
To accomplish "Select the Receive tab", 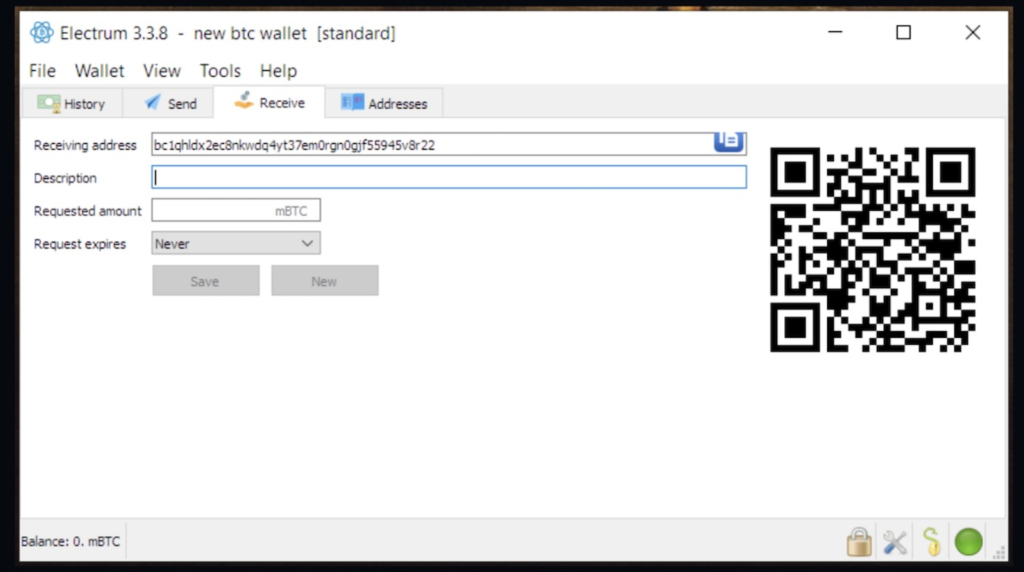I will pos(269,103).
